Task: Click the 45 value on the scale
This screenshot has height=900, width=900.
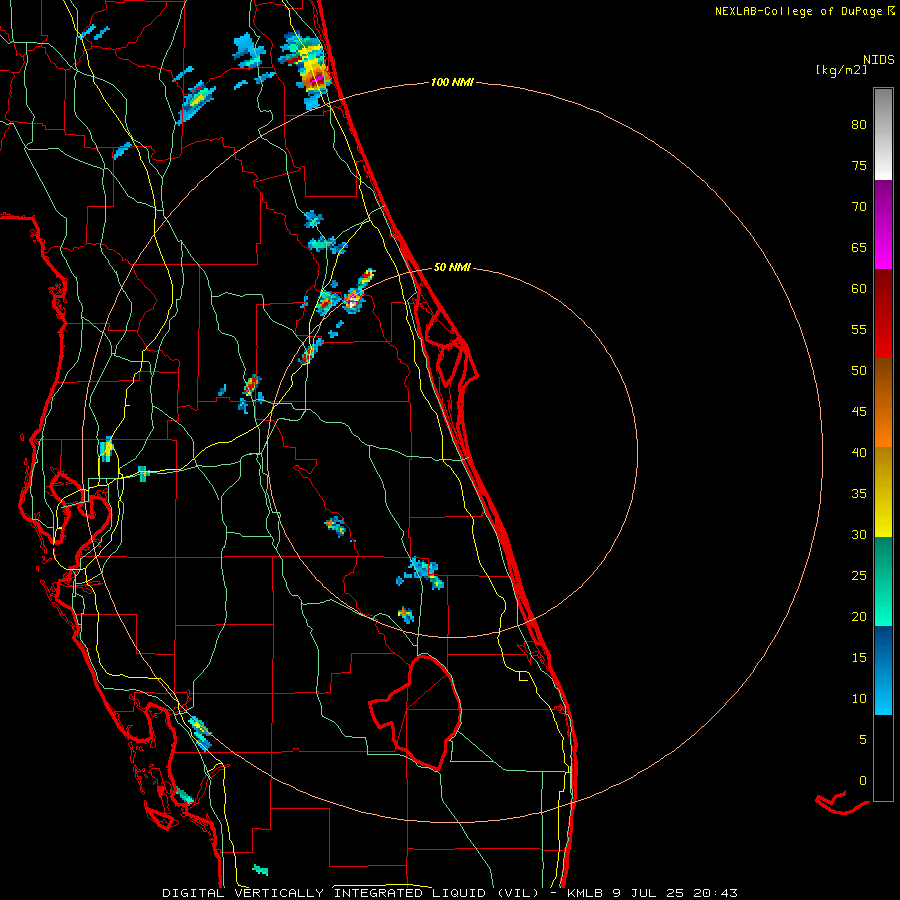Action: point(859,412)
